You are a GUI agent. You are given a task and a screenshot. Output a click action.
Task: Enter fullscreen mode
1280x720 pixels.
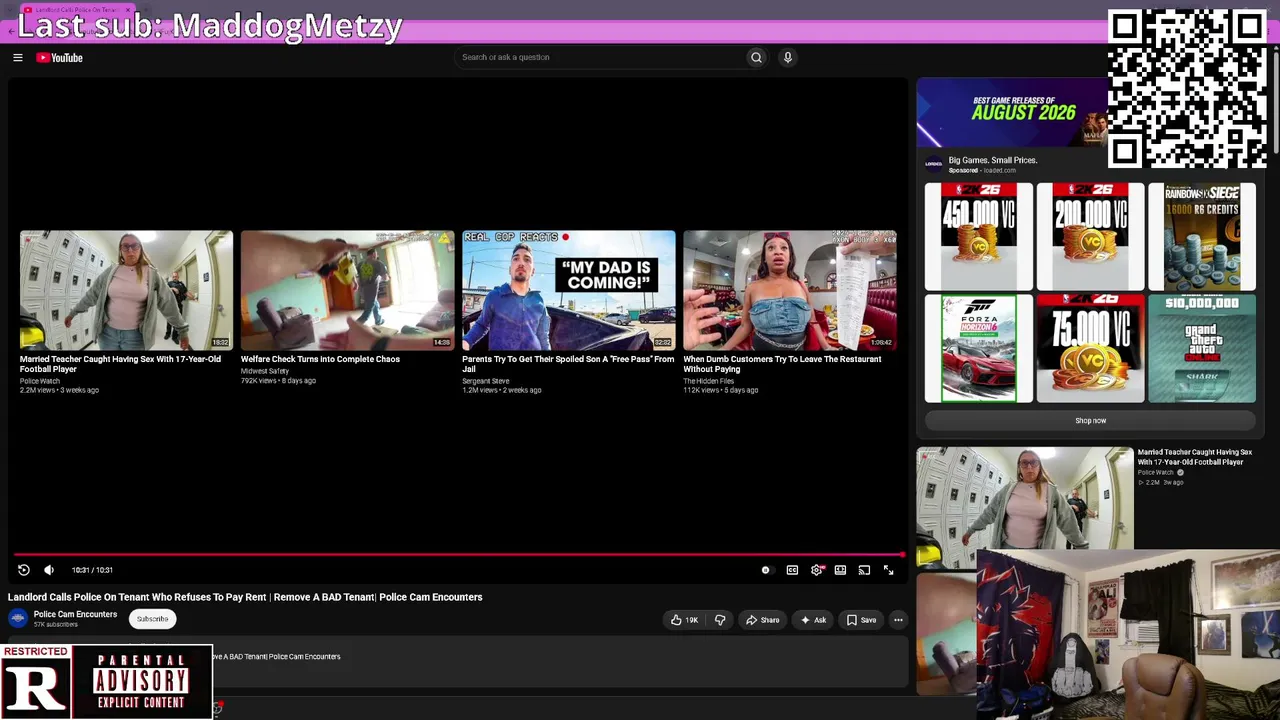pos(888,570)
